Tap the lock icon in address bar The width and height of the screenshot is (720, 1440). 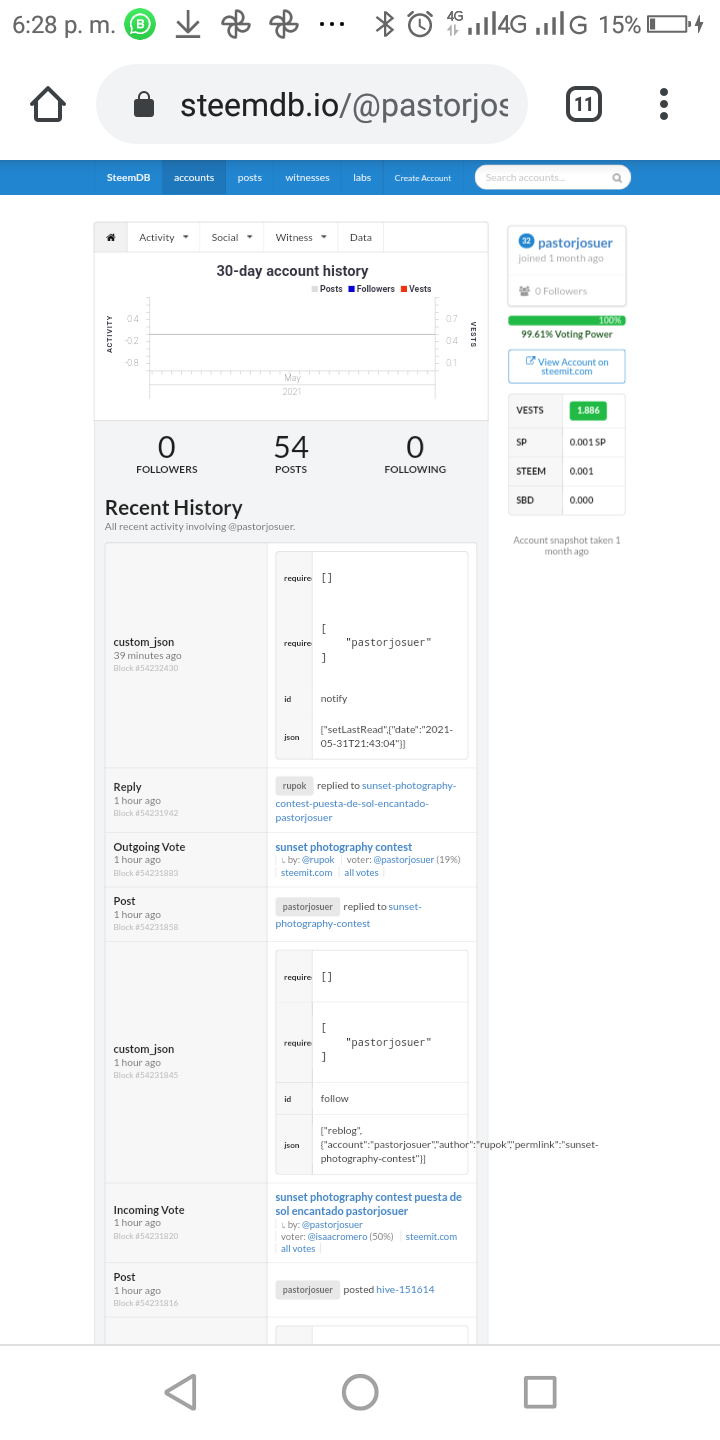[x=144, y=104]
